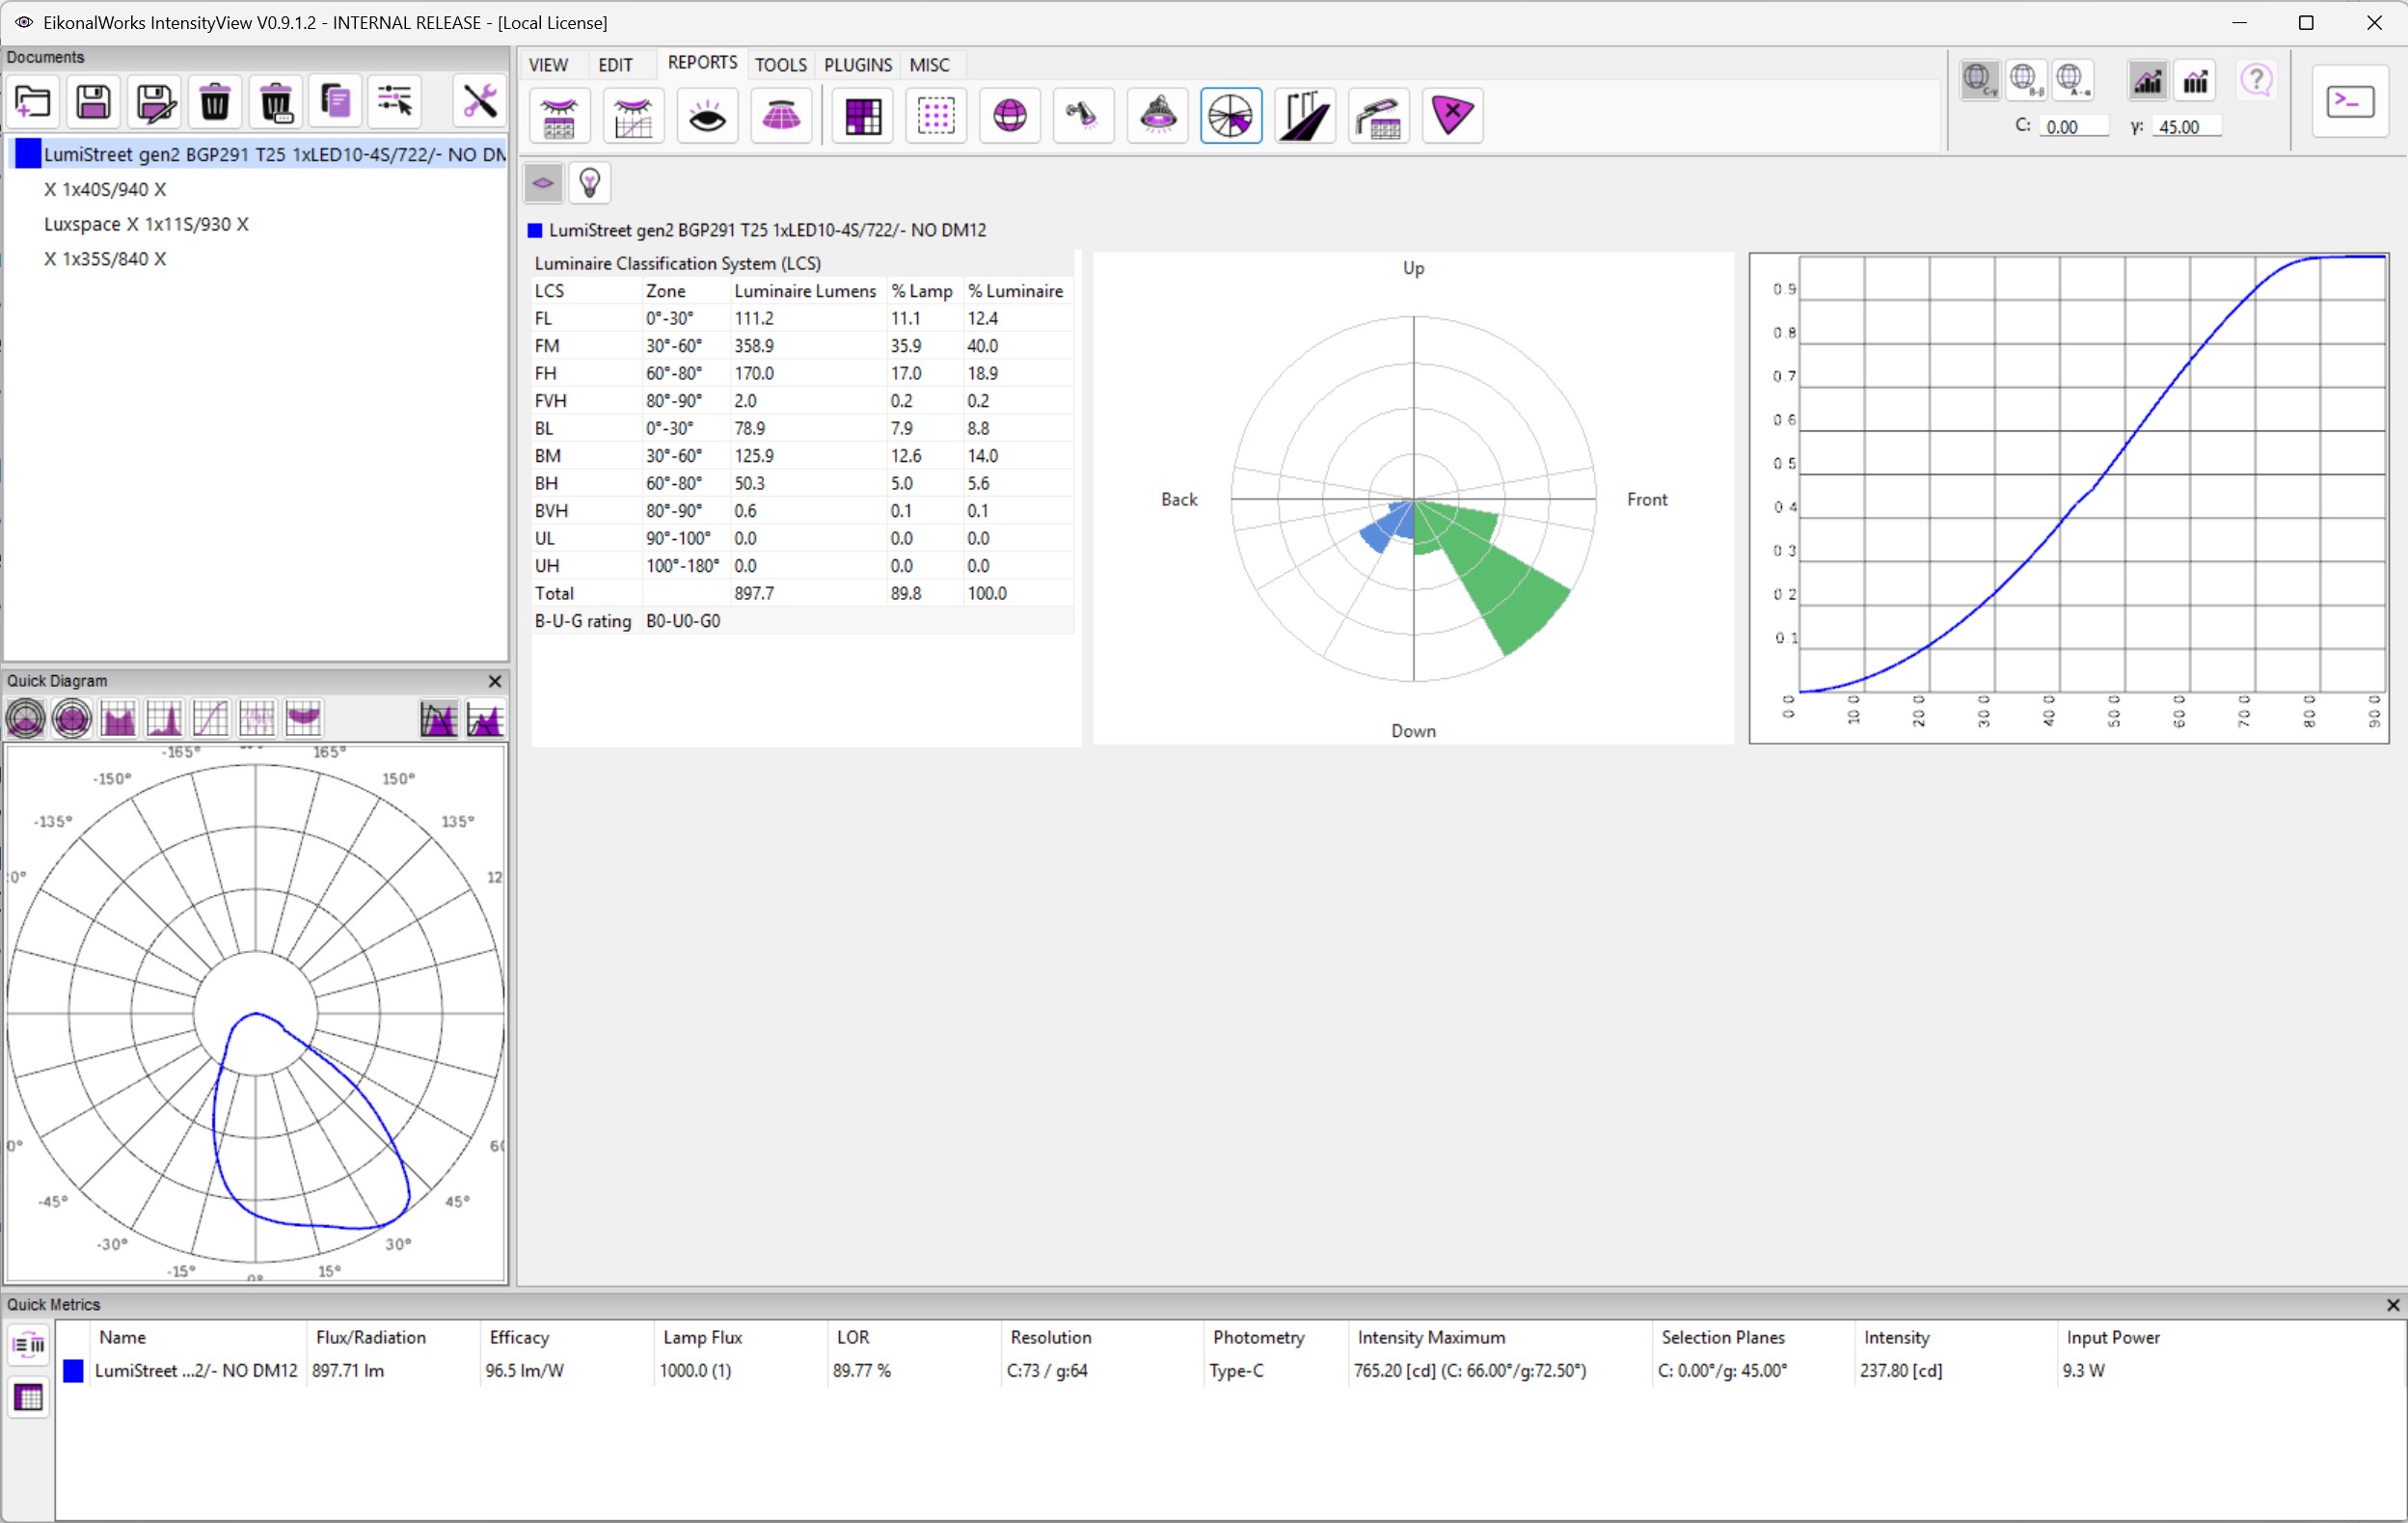Switch to the peaked linear quick diagram

(x=164, y=718)
